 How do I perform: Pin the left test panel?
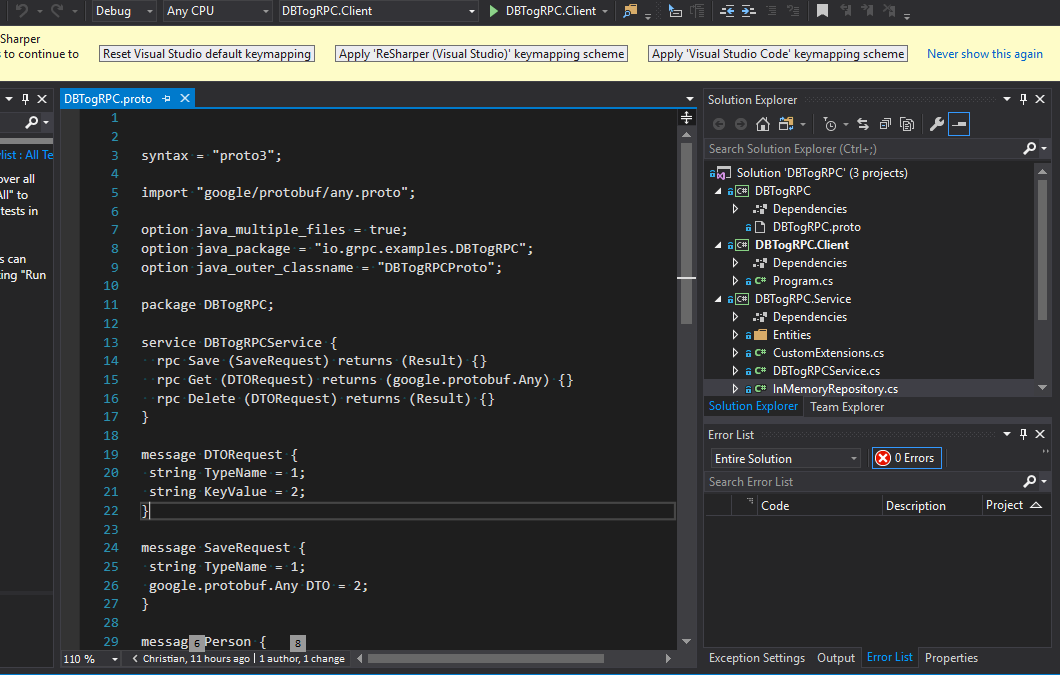pyautogui.click(x=26, y=99)
